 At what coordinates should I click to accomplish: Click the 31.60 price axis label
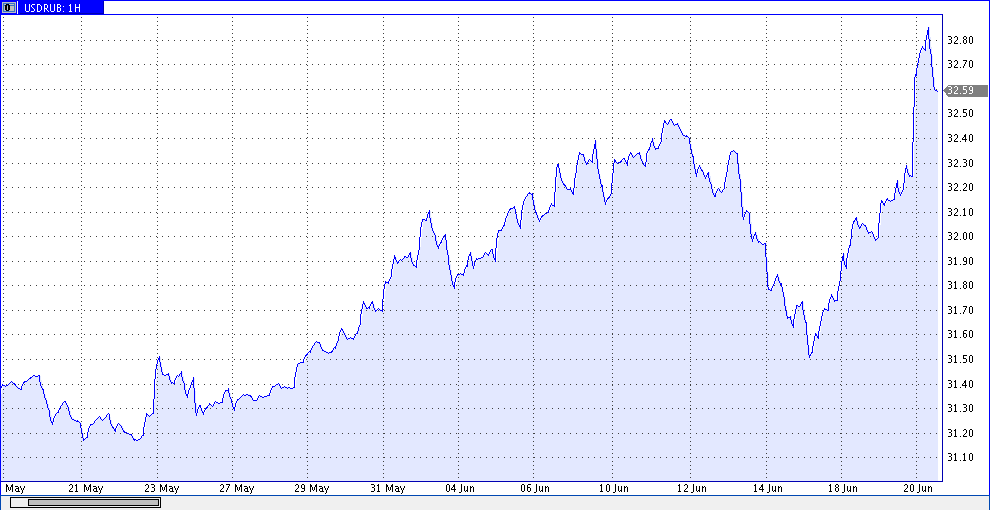(x=960, y=335)
